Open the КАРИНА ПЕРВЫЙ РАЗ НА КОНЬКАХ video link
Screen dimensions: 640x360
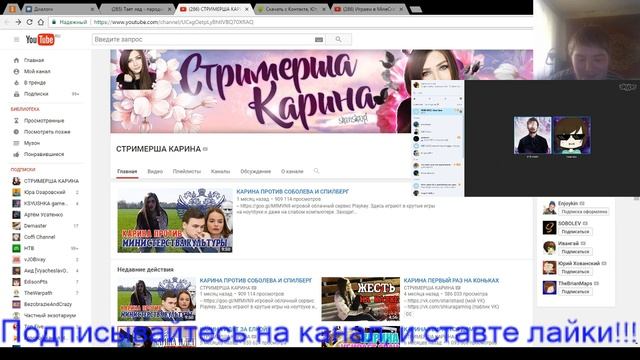451,280
